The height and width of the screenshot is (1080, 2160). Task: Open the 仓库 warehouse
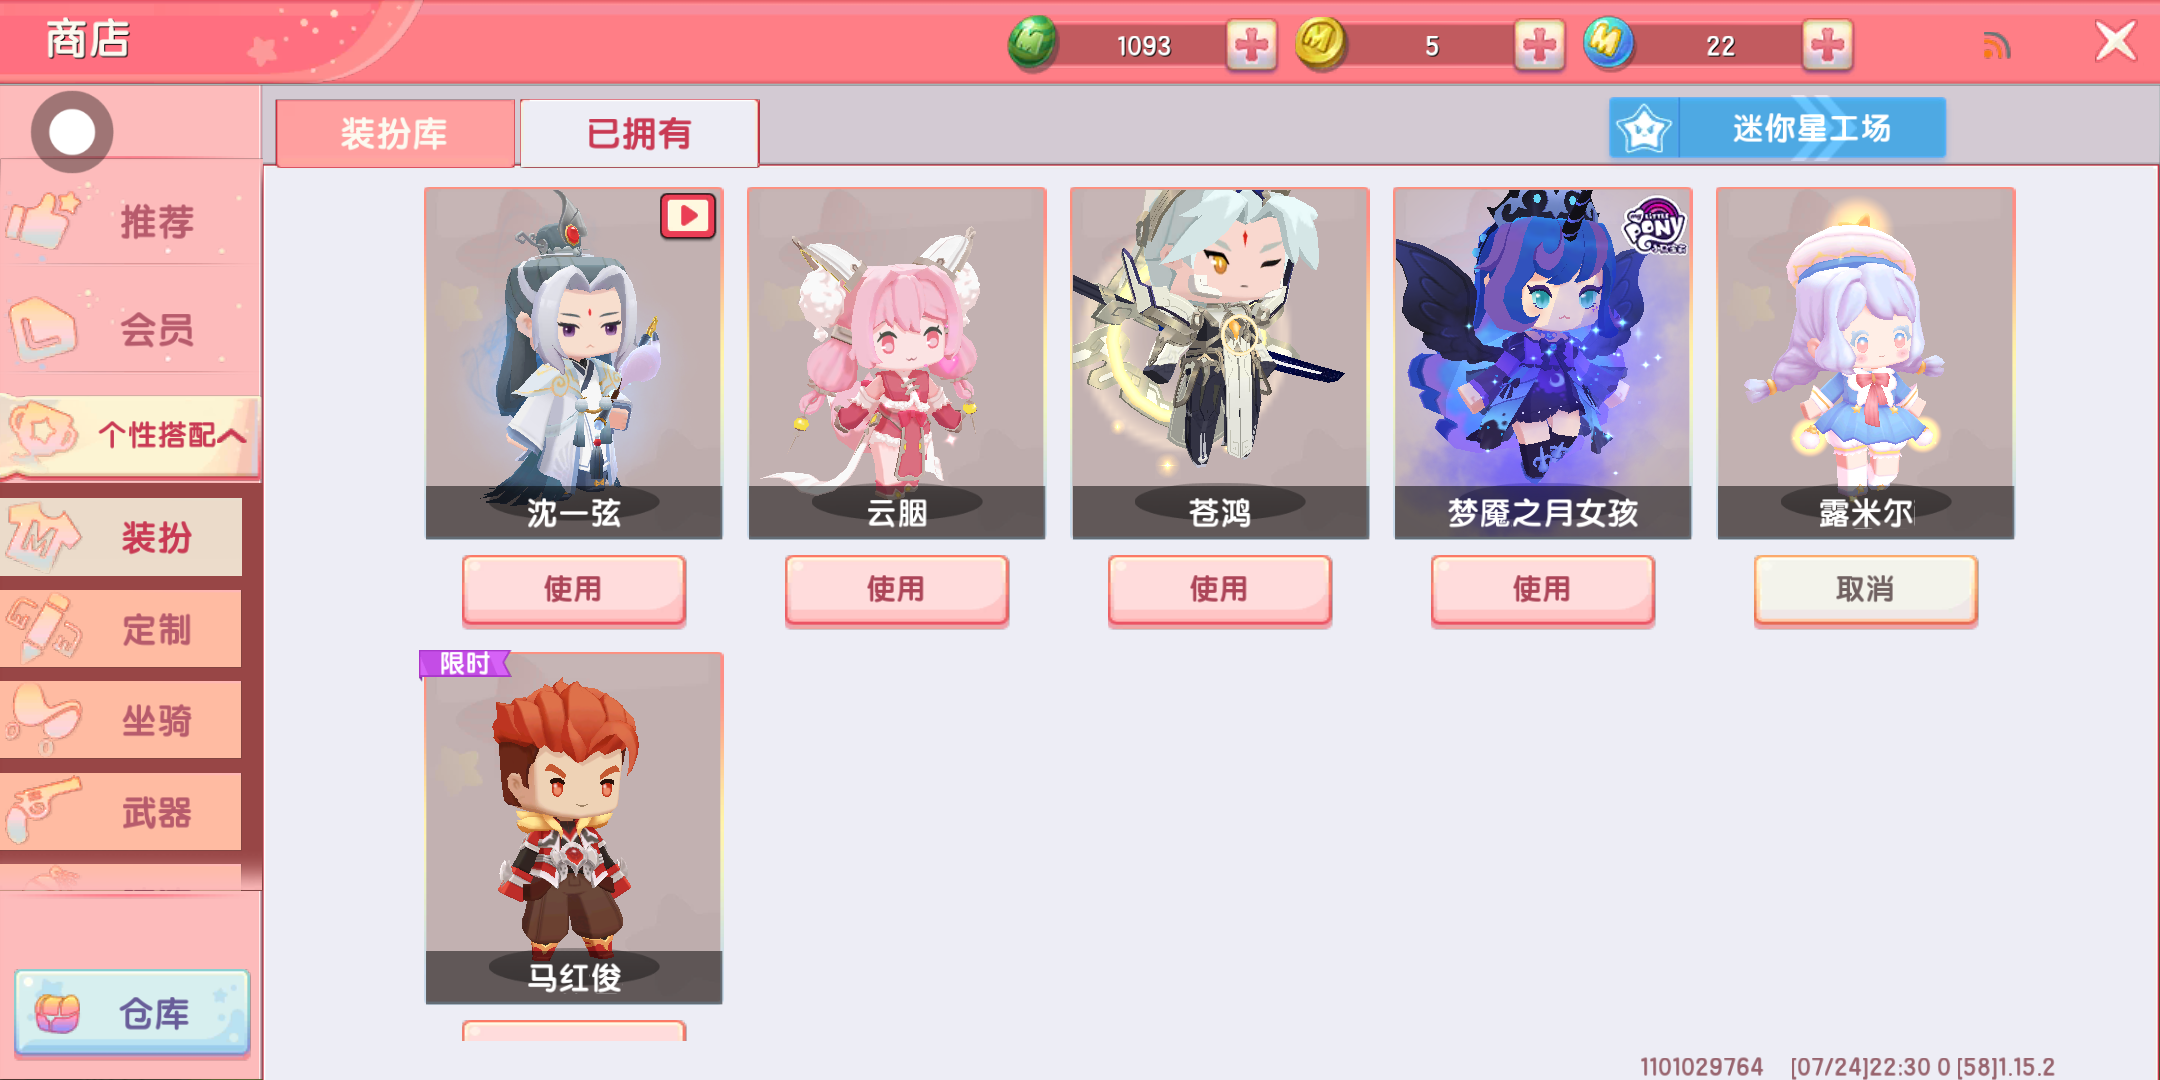[x=132, y=1013]
